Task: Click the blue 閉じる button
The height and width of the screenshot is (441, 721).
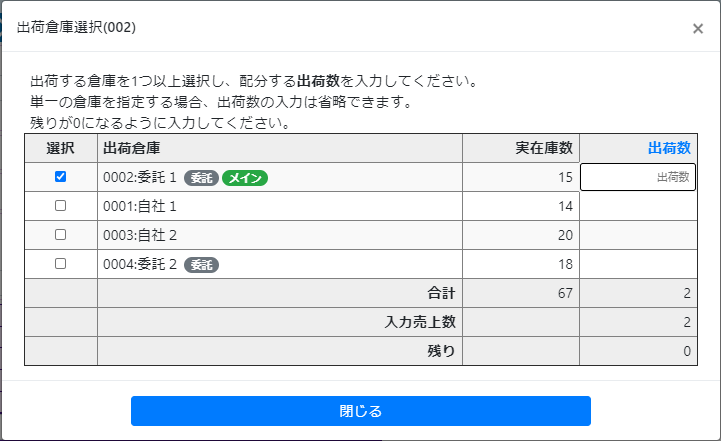Action: tap(360, 411)
